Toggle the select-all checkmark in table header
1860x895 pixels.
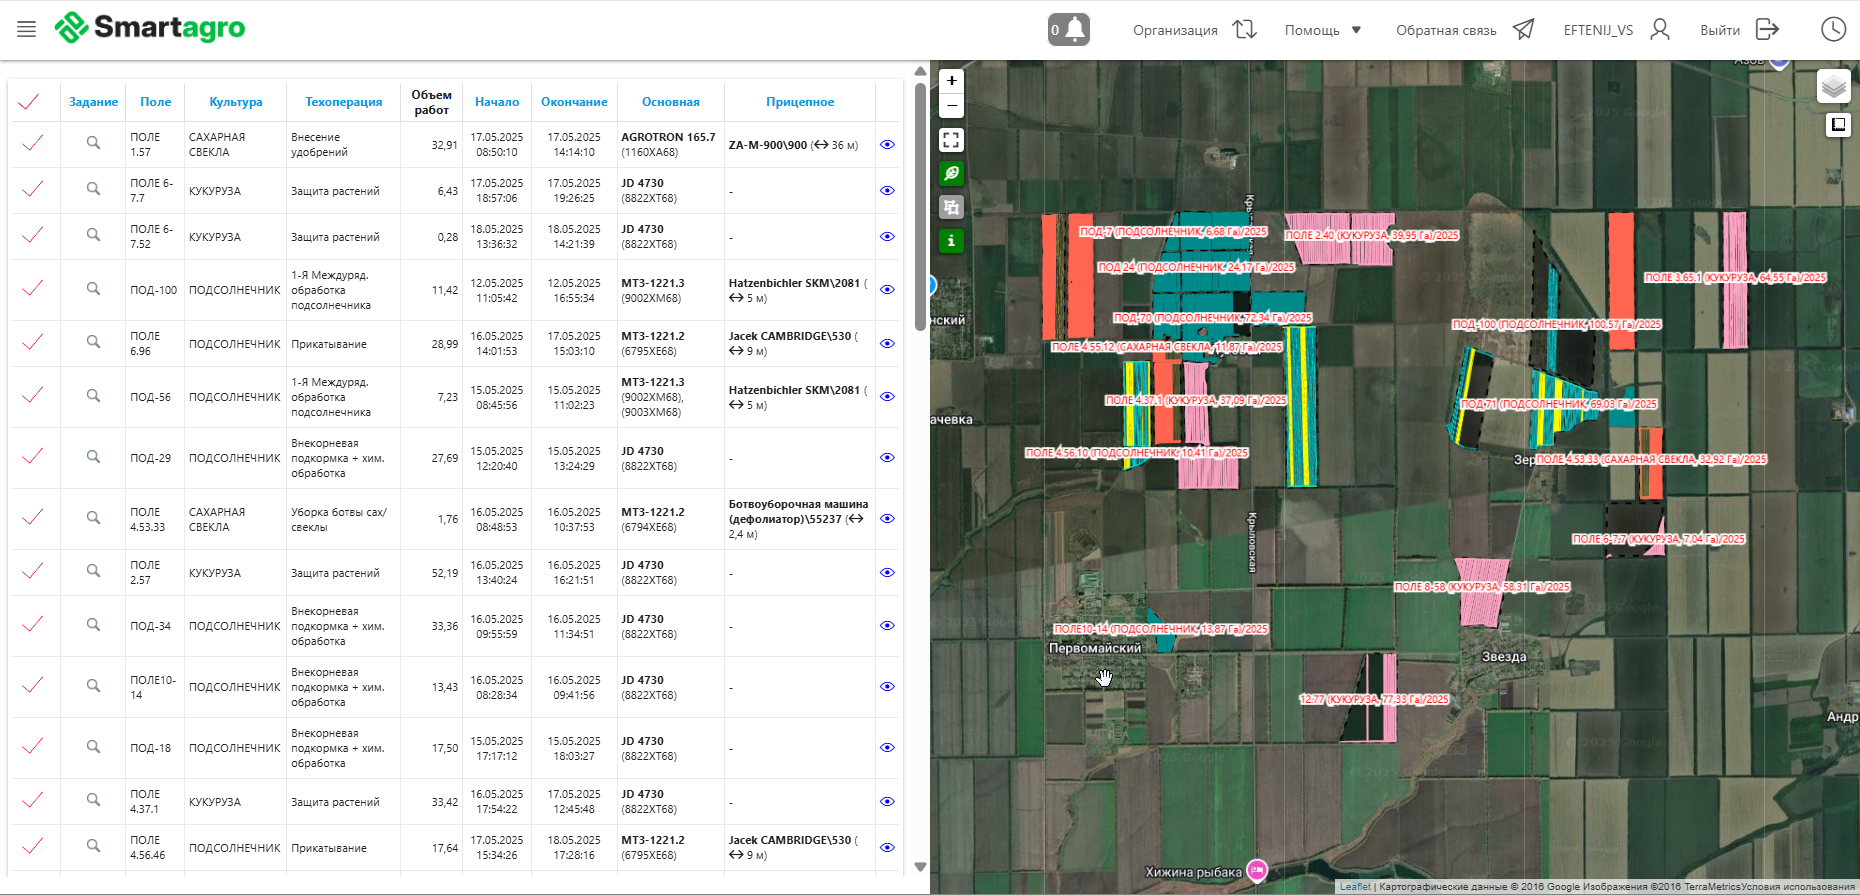click(x=29, y=102)
